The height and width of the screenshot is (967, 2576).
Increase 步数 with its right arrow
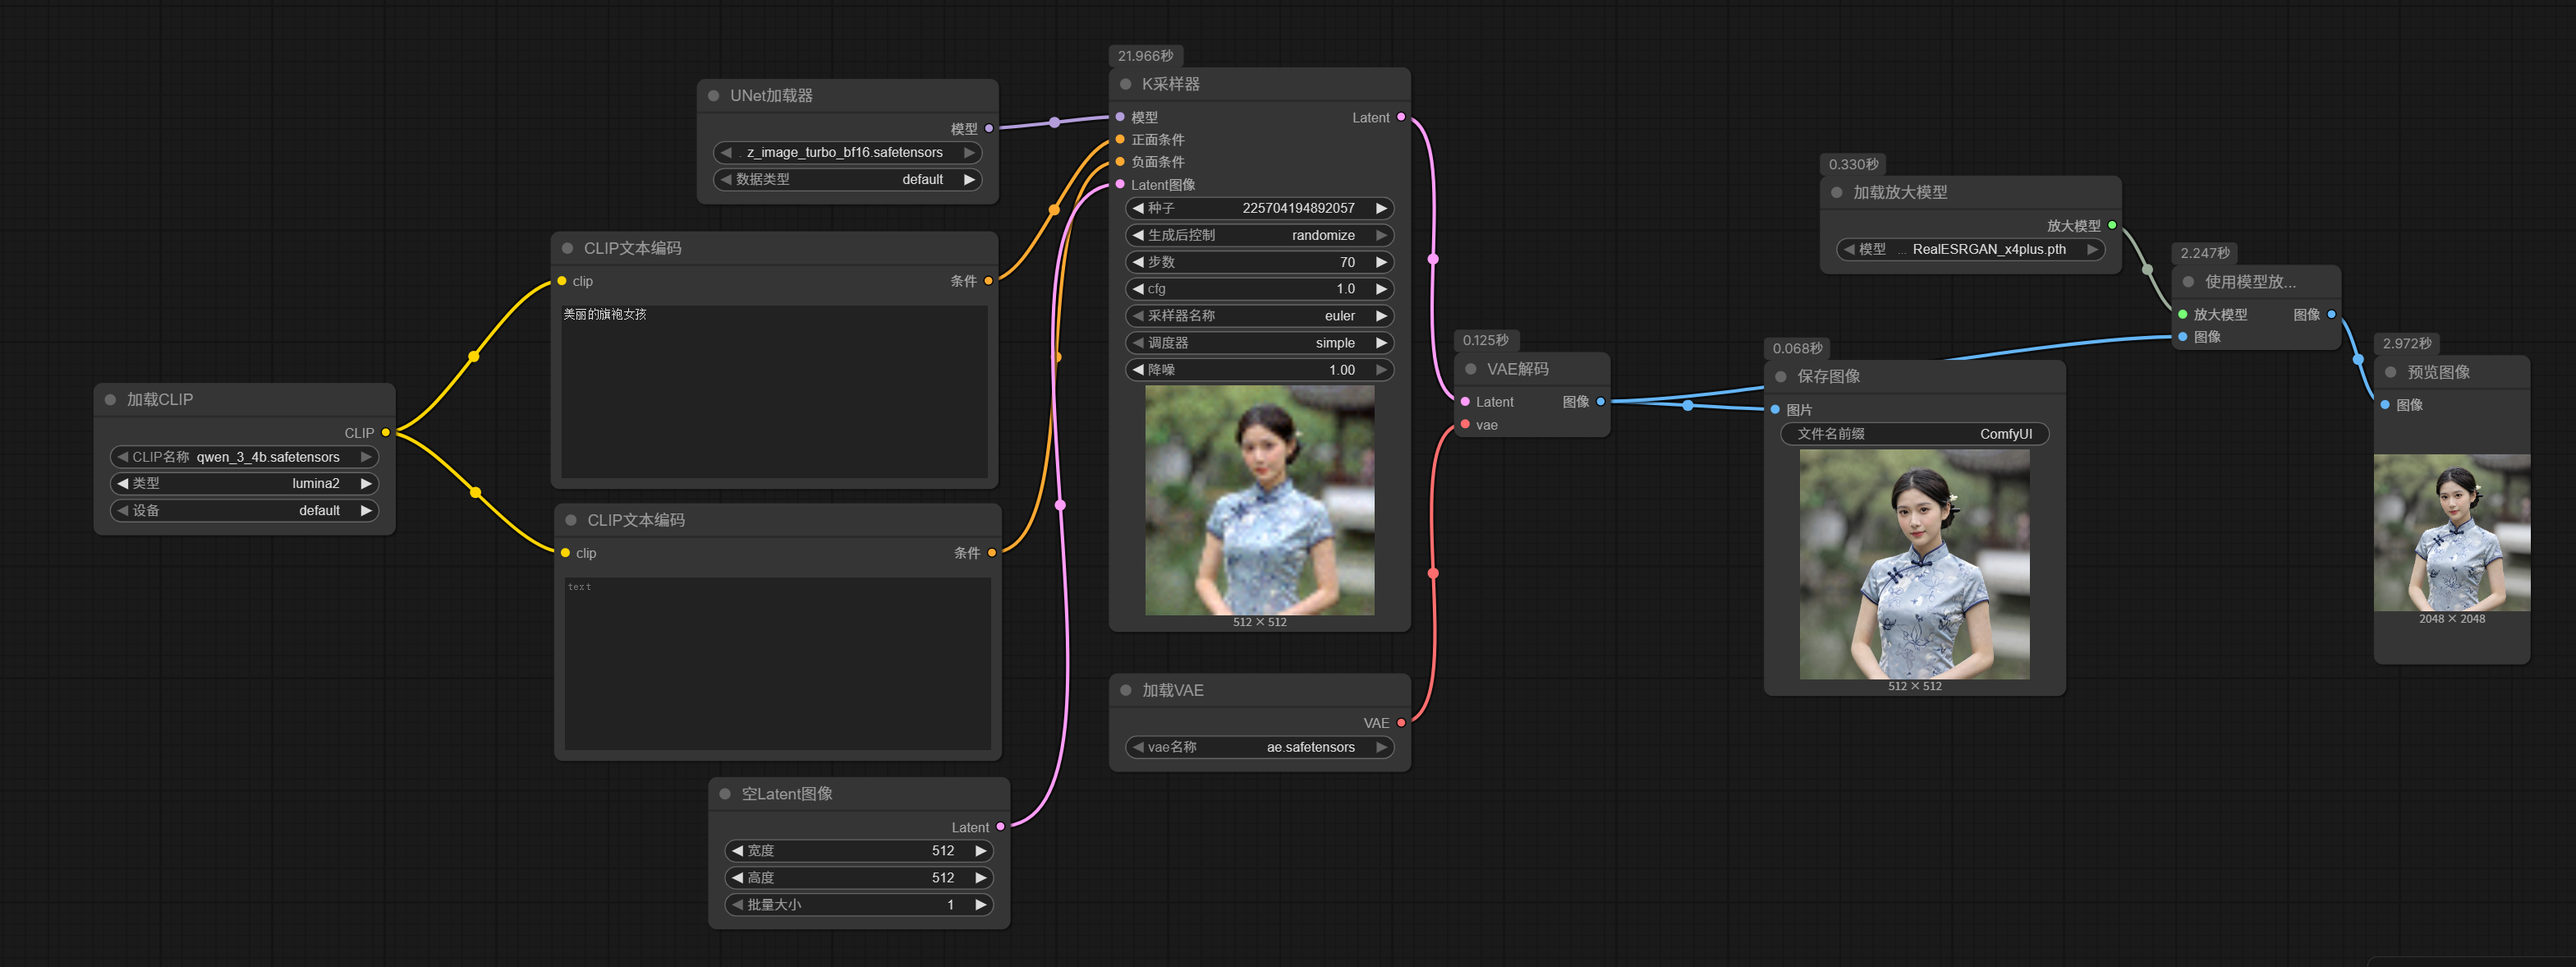click(x=1380, y=262)
